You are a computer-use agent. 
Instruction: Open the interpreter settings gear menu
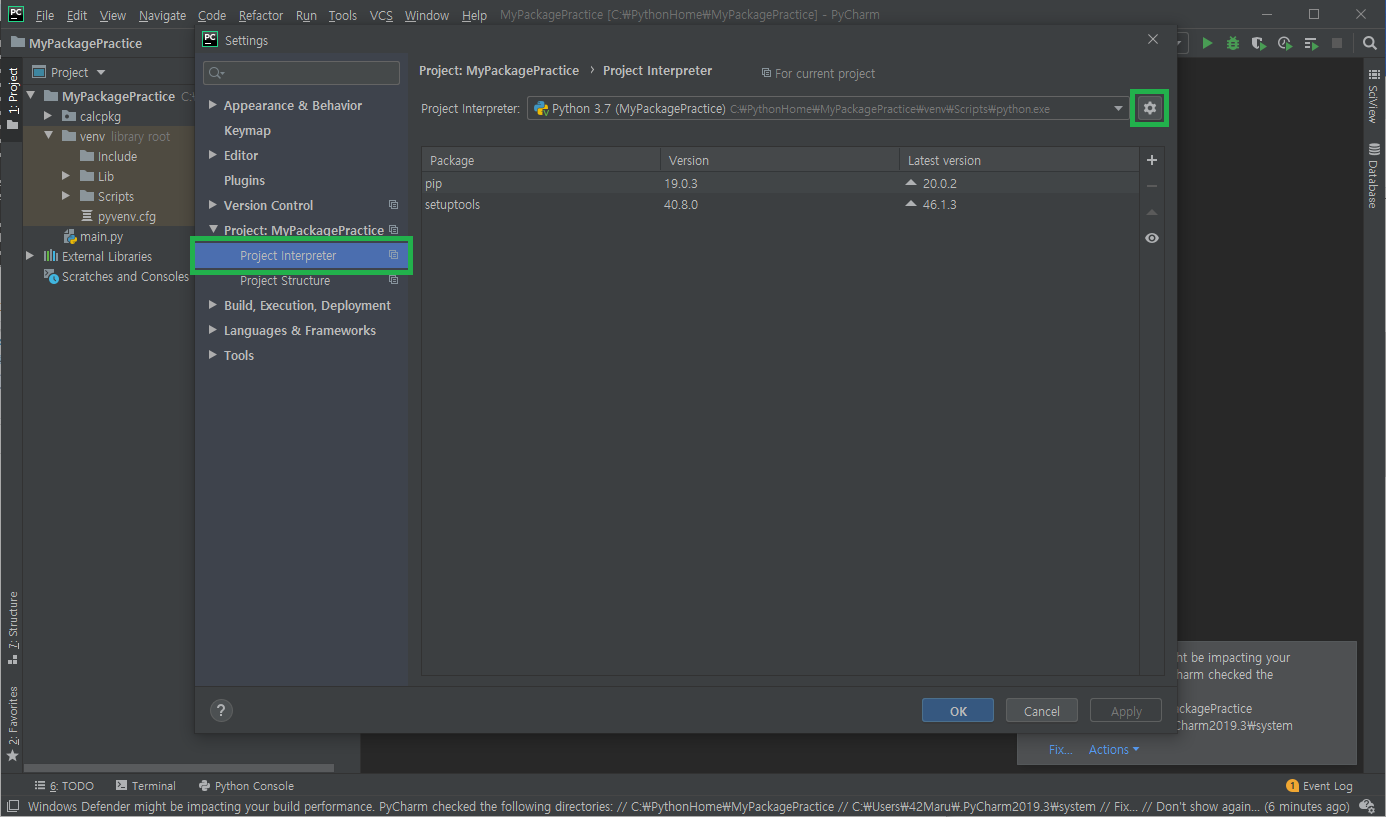pyautogui.click(x=1149, y=108)
